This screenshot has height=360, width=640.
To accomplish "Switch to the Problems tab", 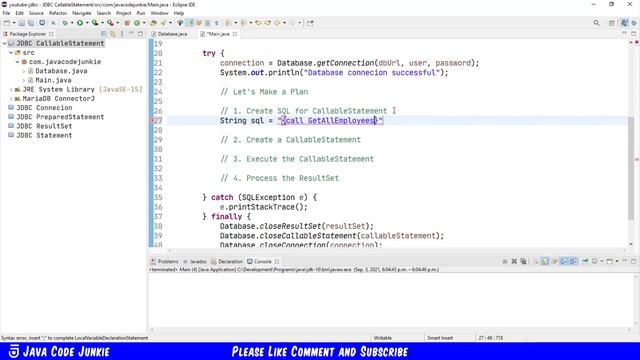I will [164, 261].
